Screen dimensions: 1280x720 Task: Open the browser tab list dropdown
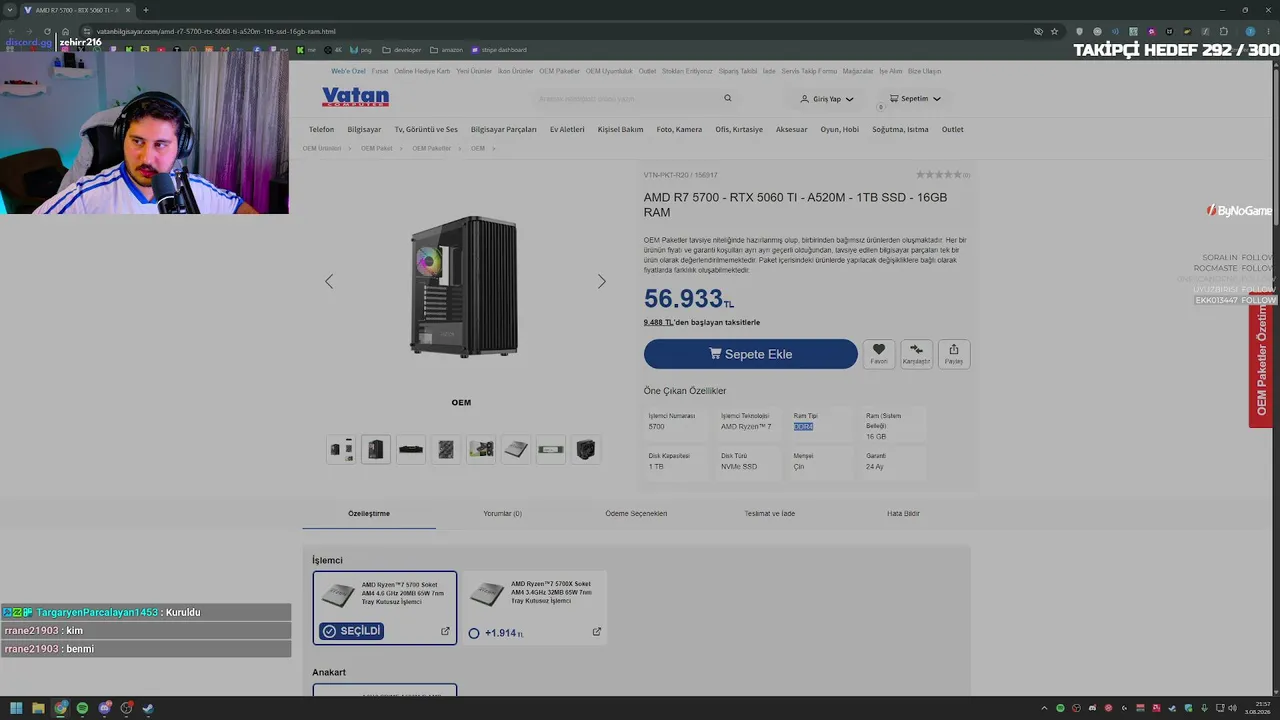pos(10,10)
